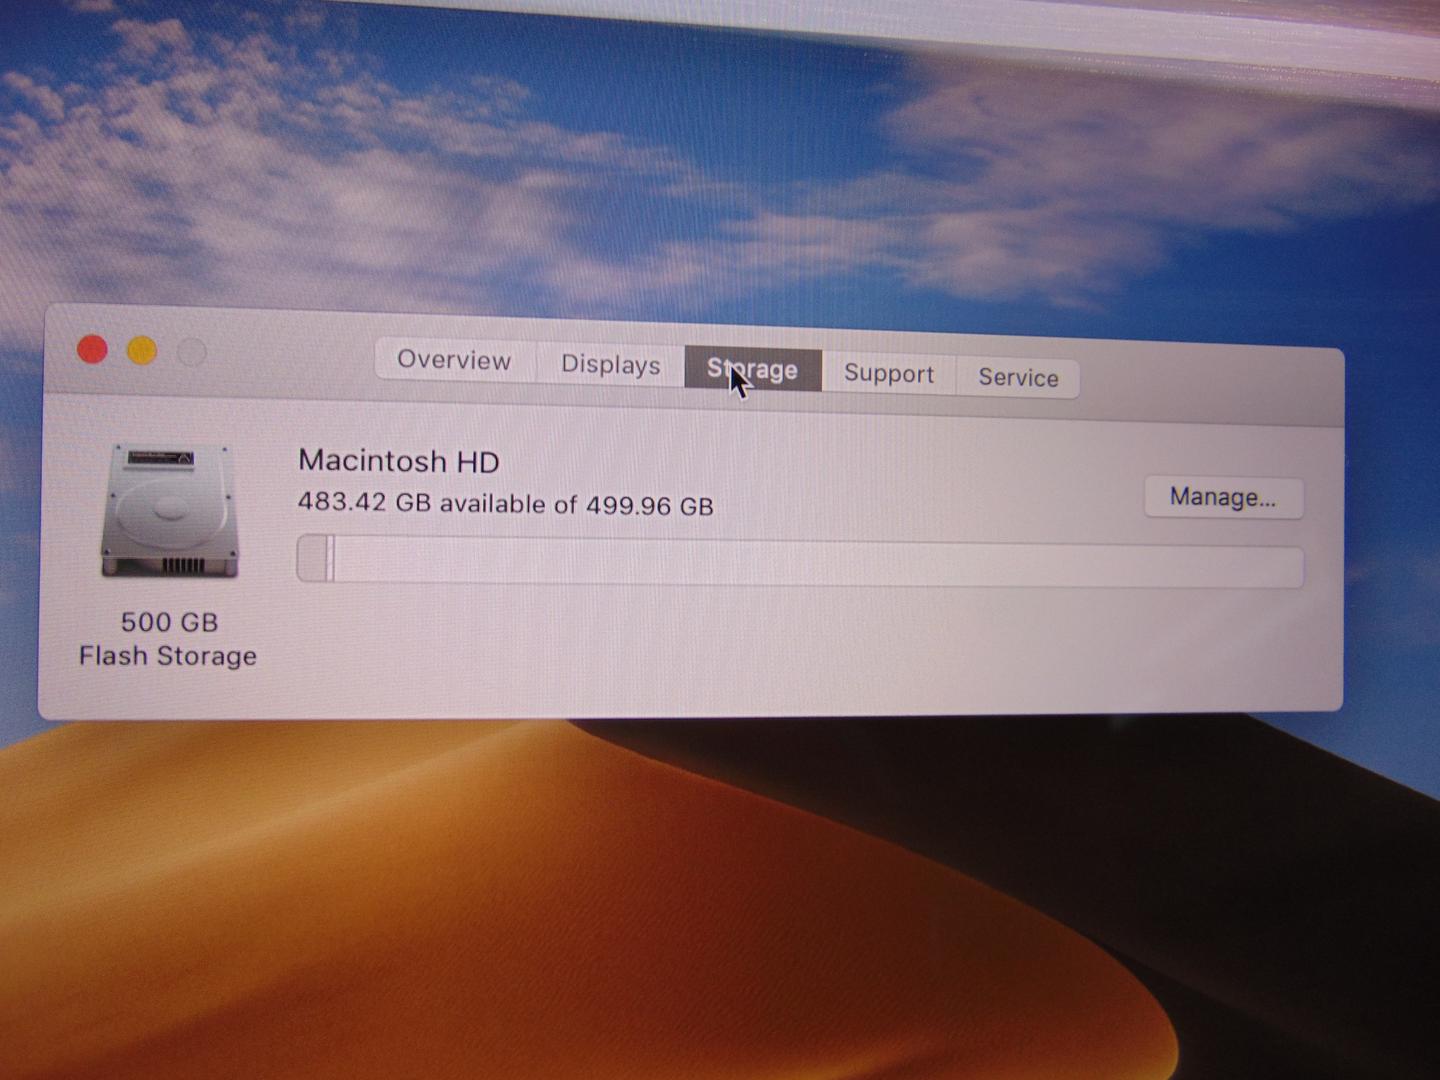Go to the Support tab
This screenshot has width=1440, height=1080.
888,373
